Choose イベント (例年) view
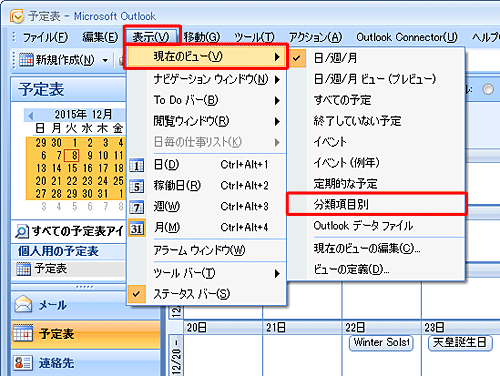This screenshot has height=376, width=500. point(377,163)
